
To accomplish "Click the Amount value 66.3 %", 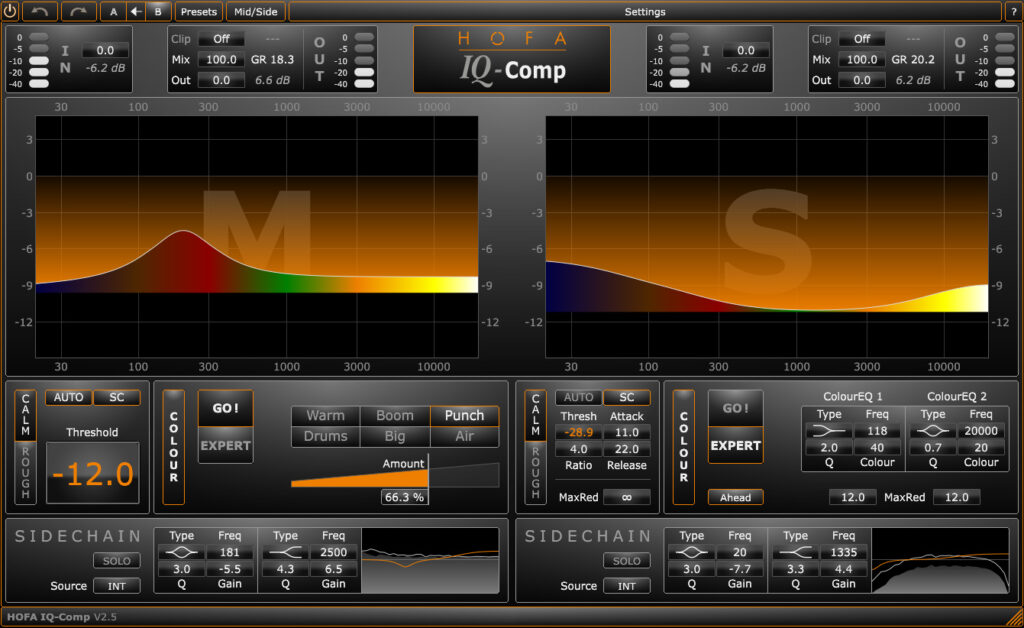I will [x=404, y=497].
